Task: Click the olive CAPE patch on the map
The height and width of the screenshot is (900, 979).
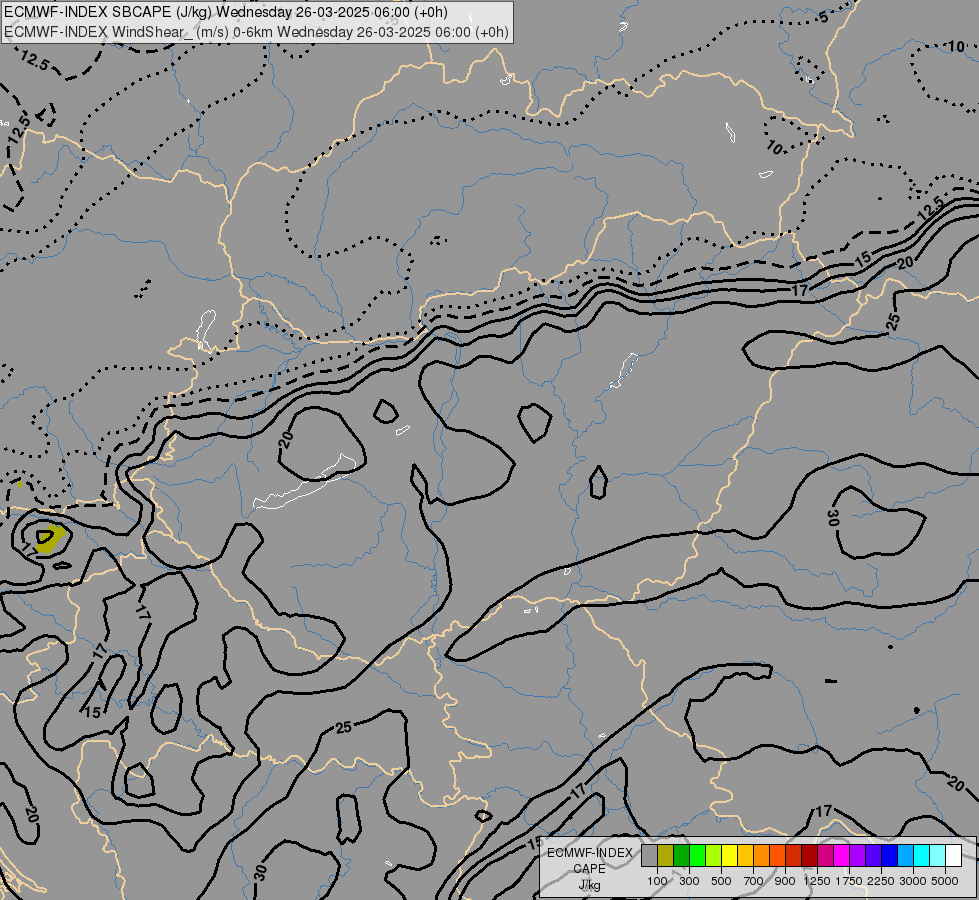Action: click(49, 540)
